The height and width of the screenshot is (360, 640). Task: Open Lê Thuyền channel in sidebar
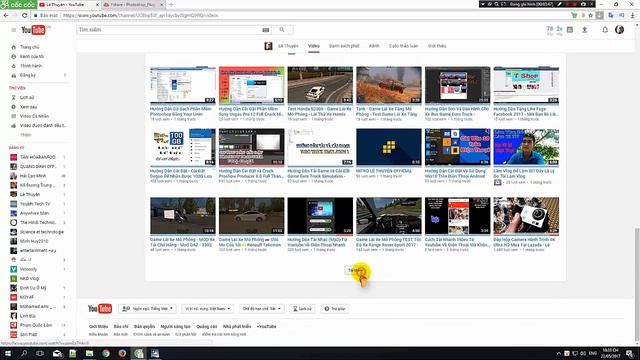[x=30, y=195]
